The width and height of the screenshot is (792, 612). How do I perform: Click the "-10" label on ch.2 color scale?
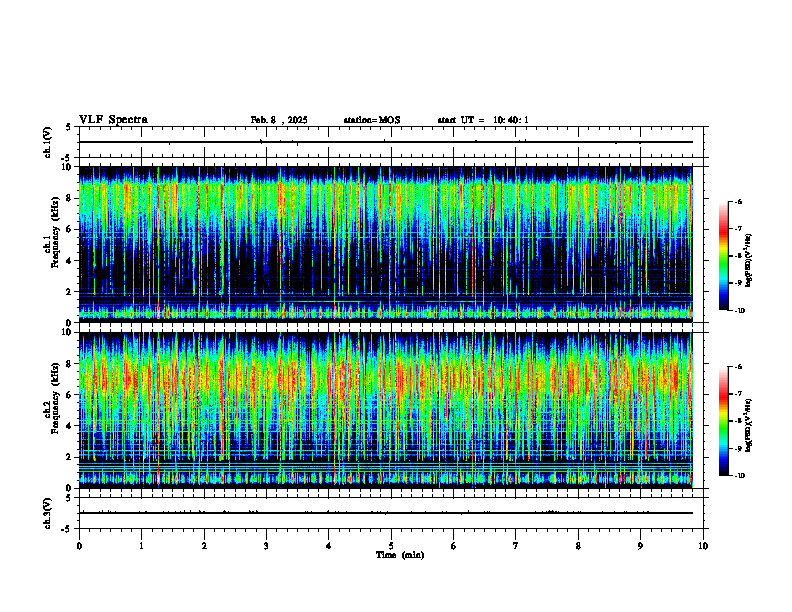739,476
